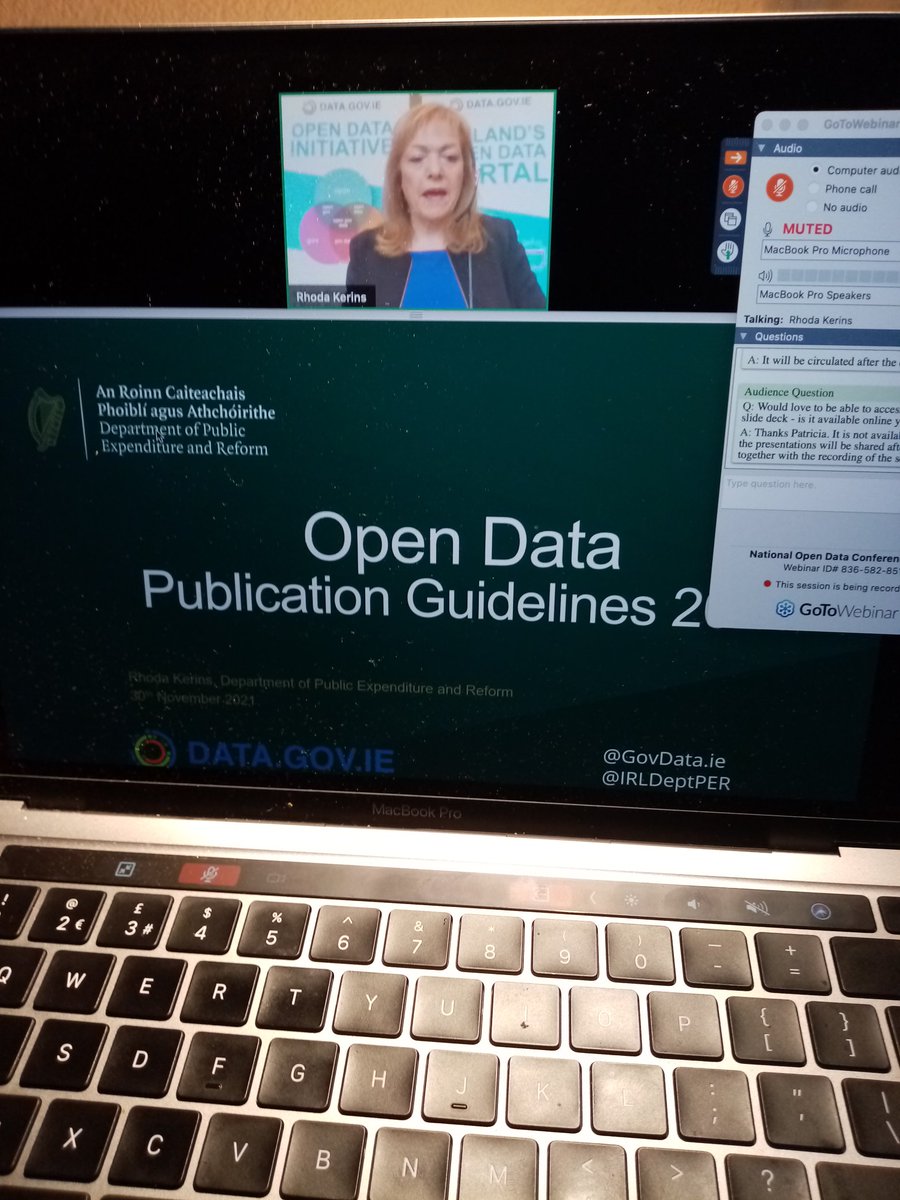Viewport: 900px width, 1200px height.
Task: Click the red MUTED status label
Action: click(x=807, y=229)
